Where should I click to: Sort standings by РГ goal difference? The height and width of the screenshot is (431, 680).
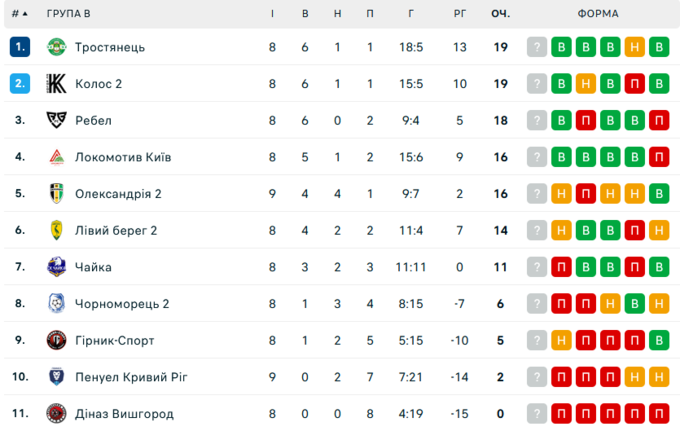[460, 14]
